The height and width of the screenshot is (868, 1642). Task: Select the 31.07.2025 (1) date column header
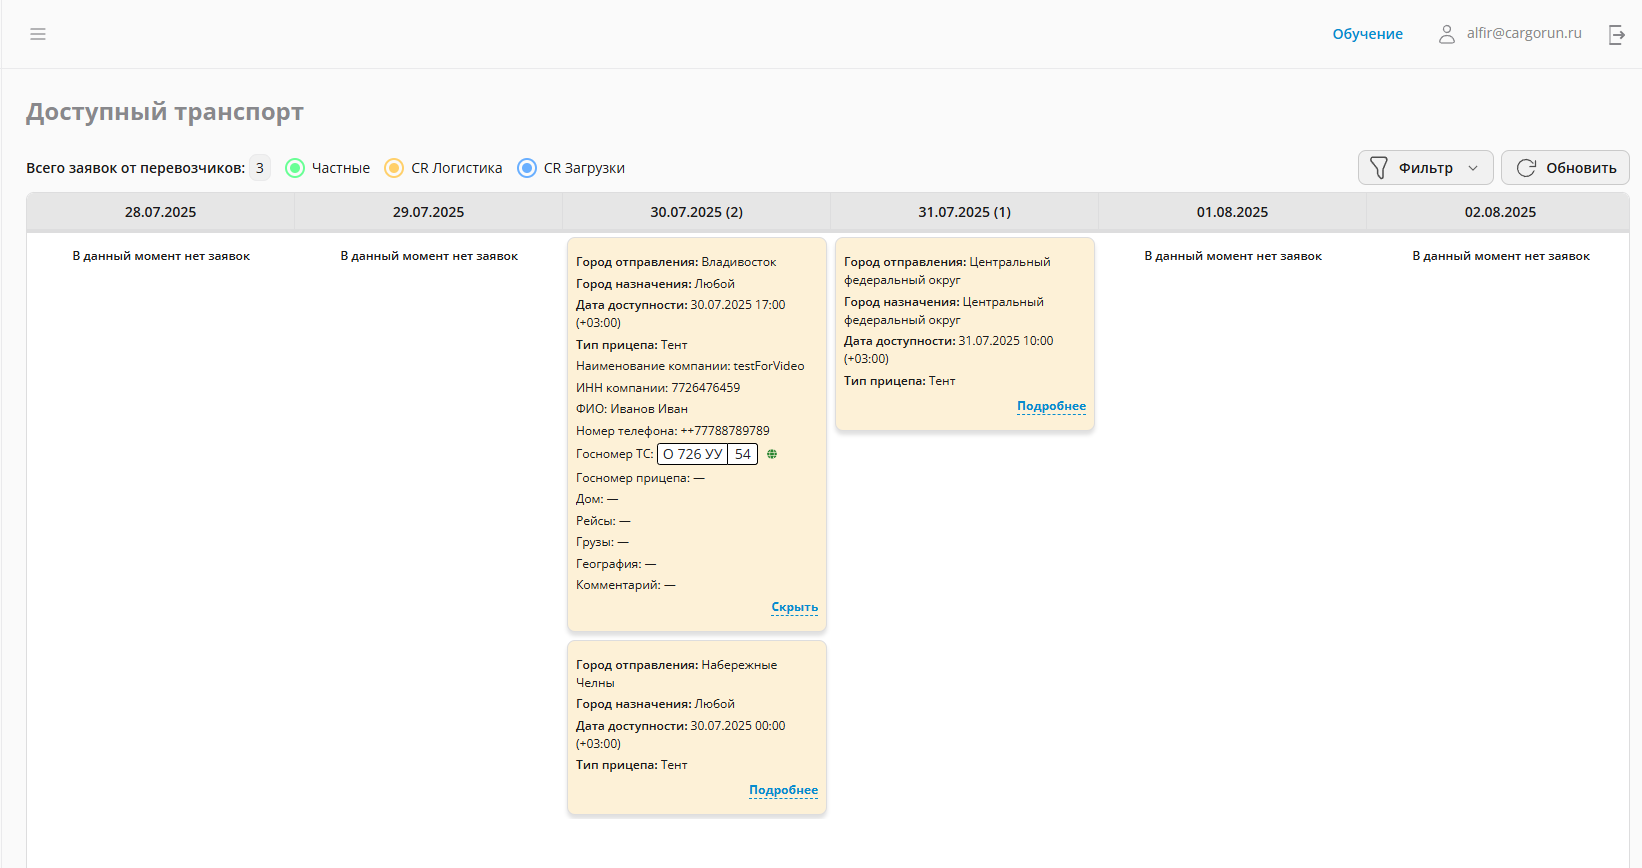(964, 212)
